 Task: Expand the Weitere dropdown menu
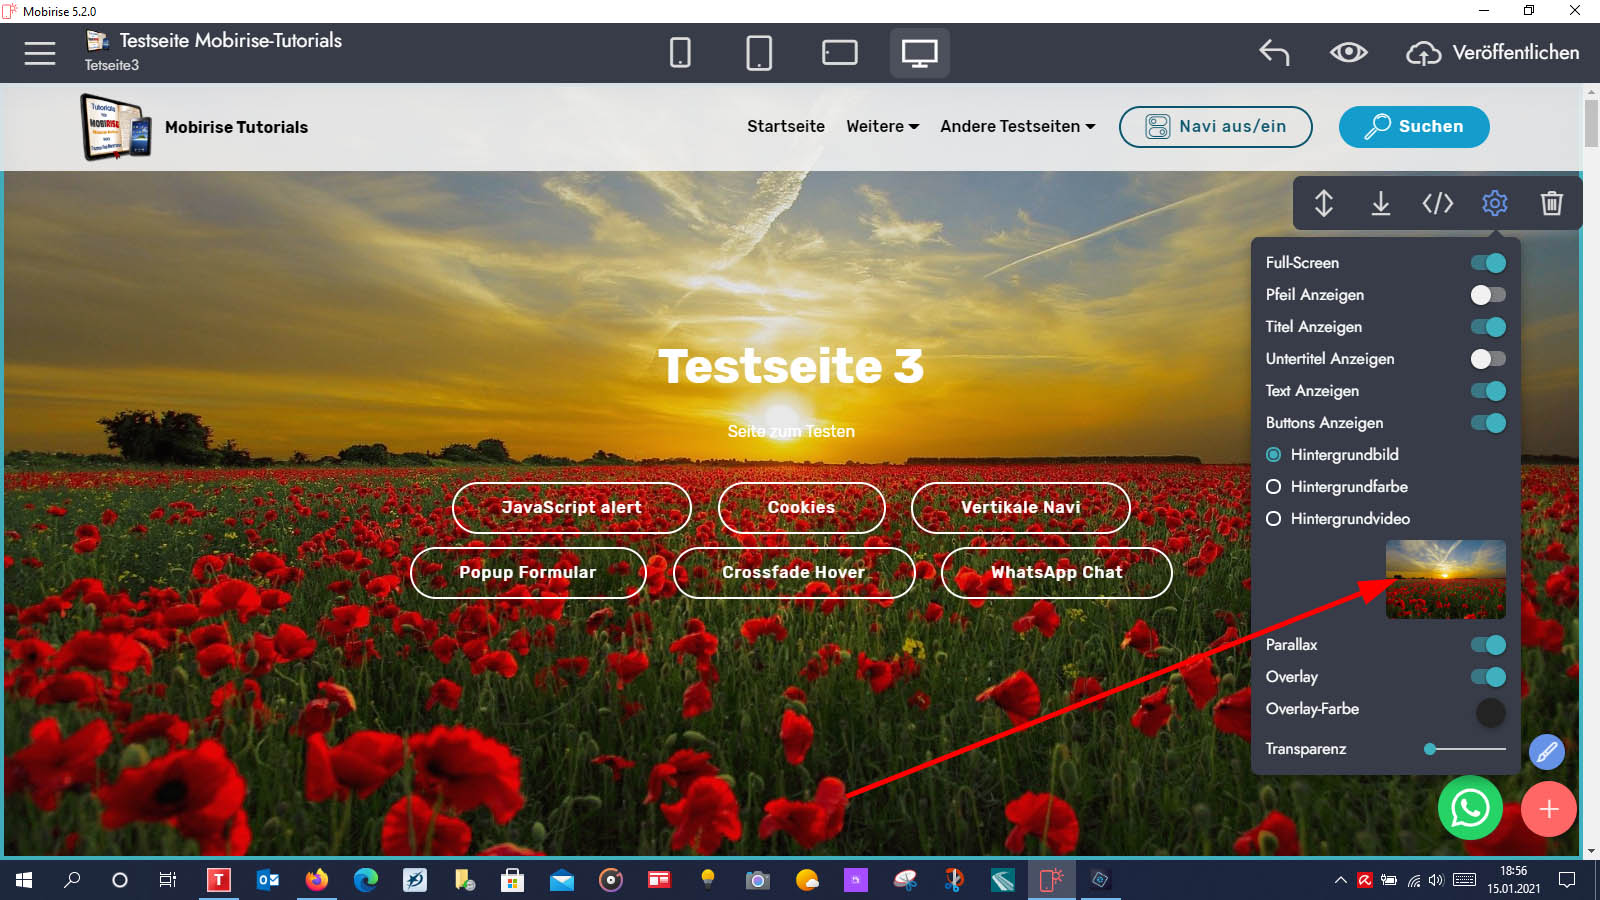coord(882,127)
